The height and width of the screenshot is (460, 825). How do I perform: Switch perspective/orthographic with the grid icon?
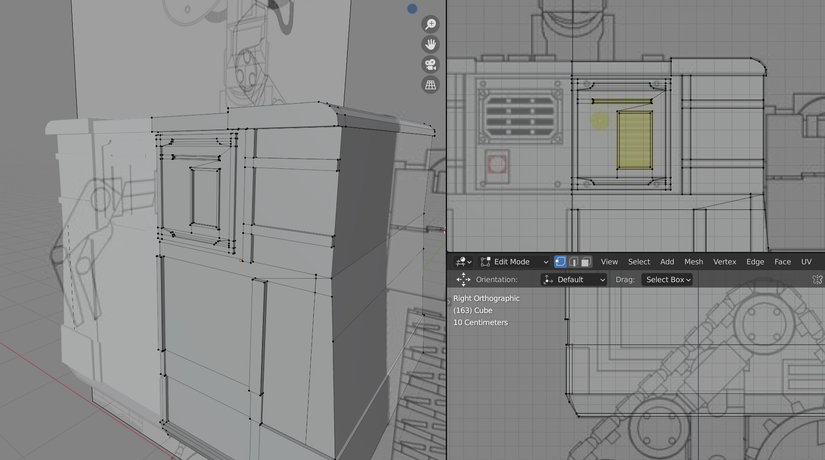[x=430, y=85]
